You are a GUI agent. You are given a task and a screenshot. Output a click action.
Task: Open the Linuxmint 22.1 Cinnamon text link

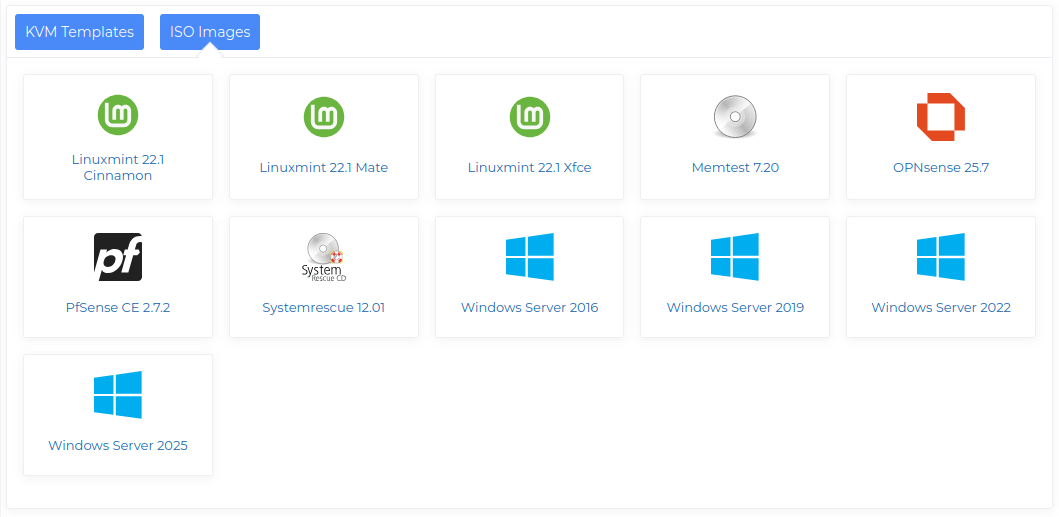[x=118, y=167]
